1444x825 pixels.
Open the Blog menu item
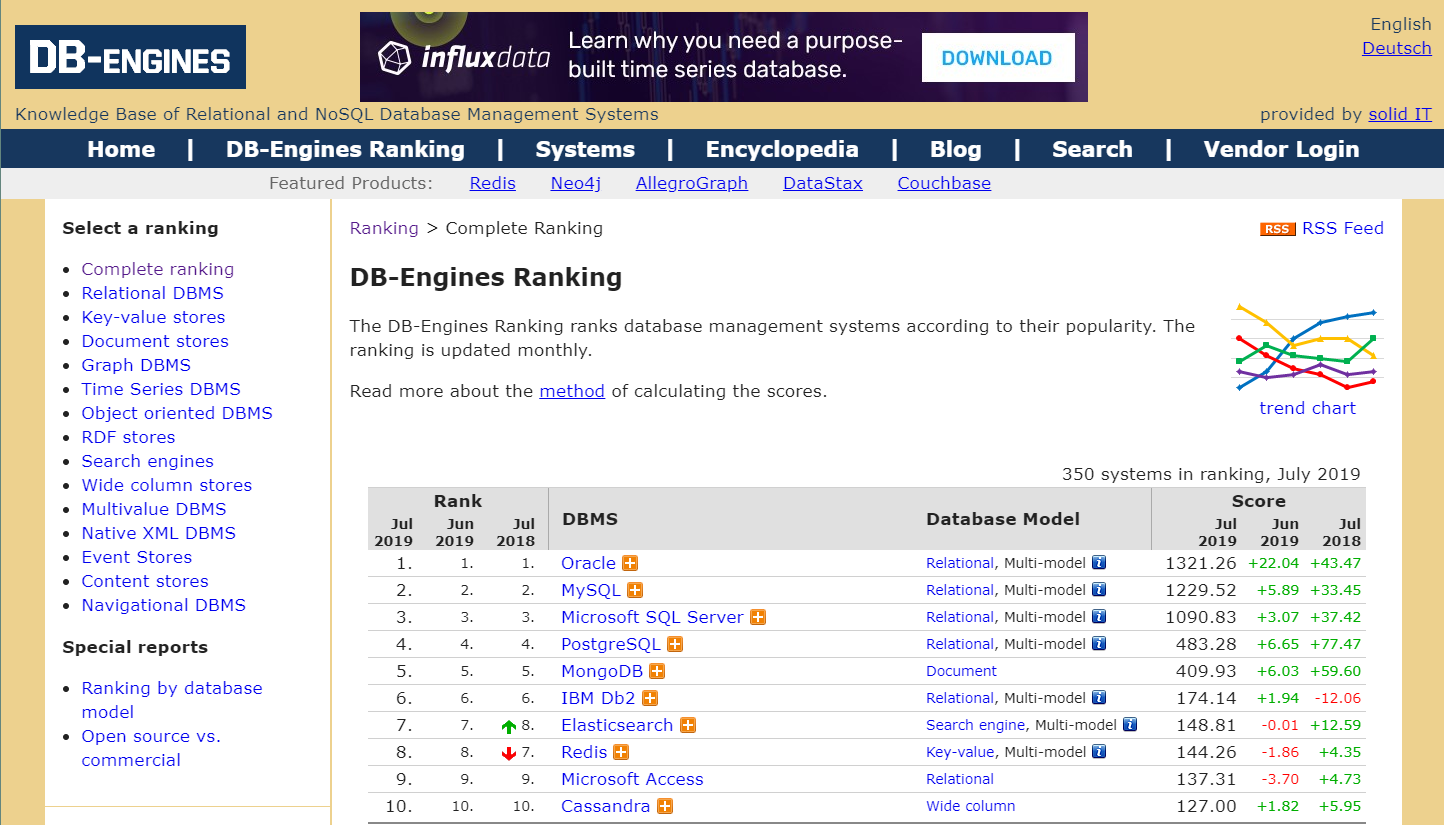coord(956,149)
